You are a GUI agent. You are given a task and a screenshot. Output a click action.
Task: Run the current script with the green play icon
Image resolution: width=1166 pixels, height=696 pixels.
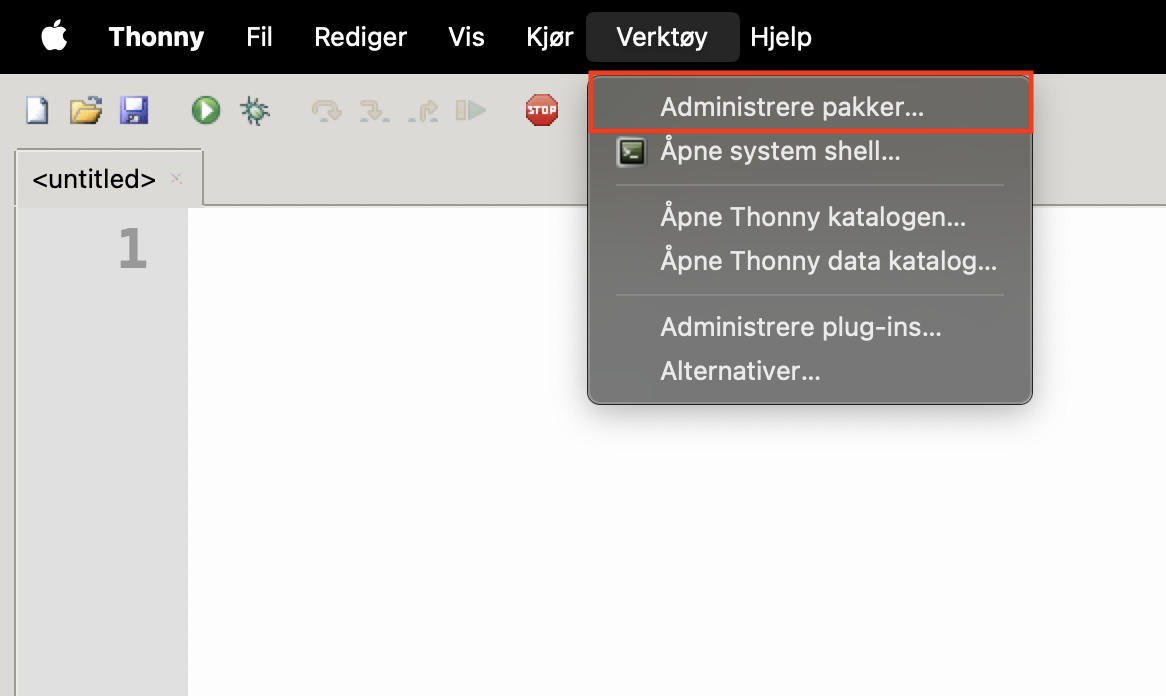pyautogui.click(x=206, y=109)
